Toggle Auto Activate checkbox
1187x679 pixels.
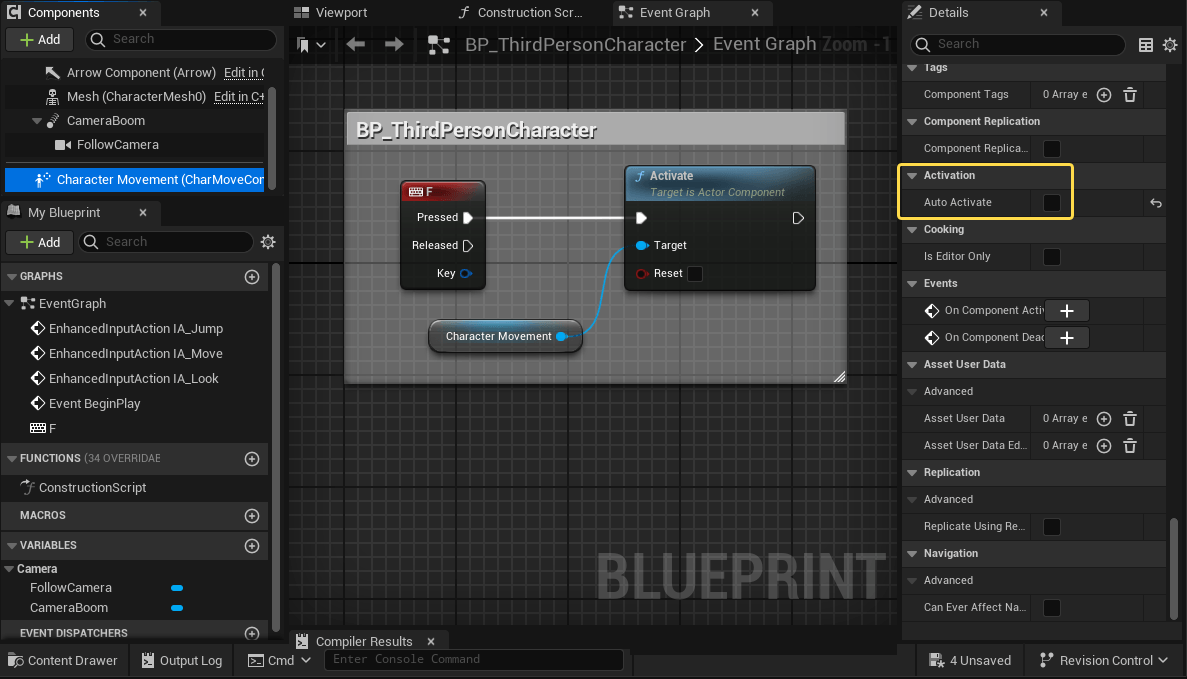tap(1051, 203)
